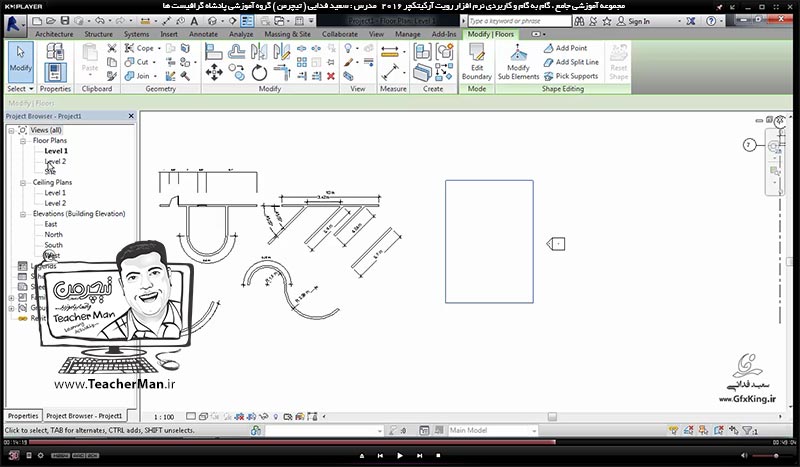Click Add Split Line button
The image size is (800, 467).
571,62
